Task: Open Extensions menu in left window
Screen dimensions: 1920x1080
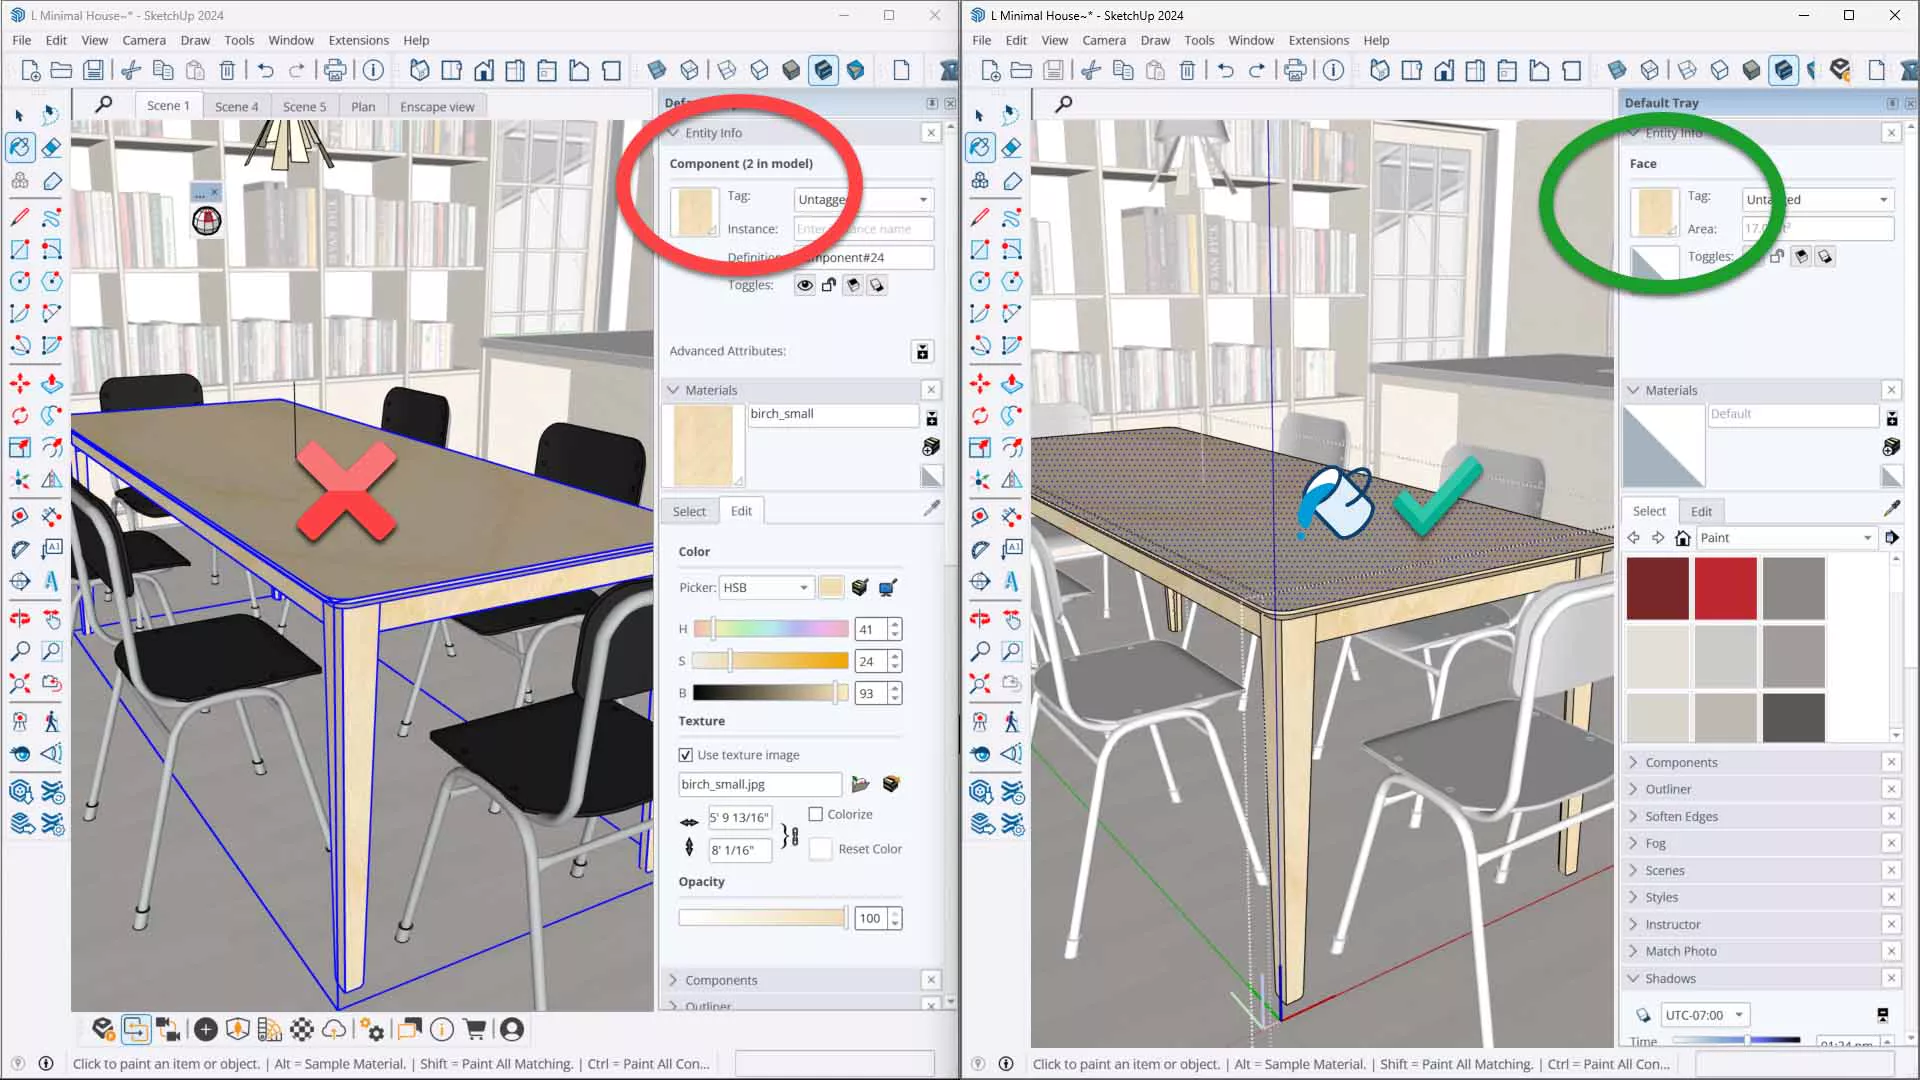Action: (x=358, y=40)
